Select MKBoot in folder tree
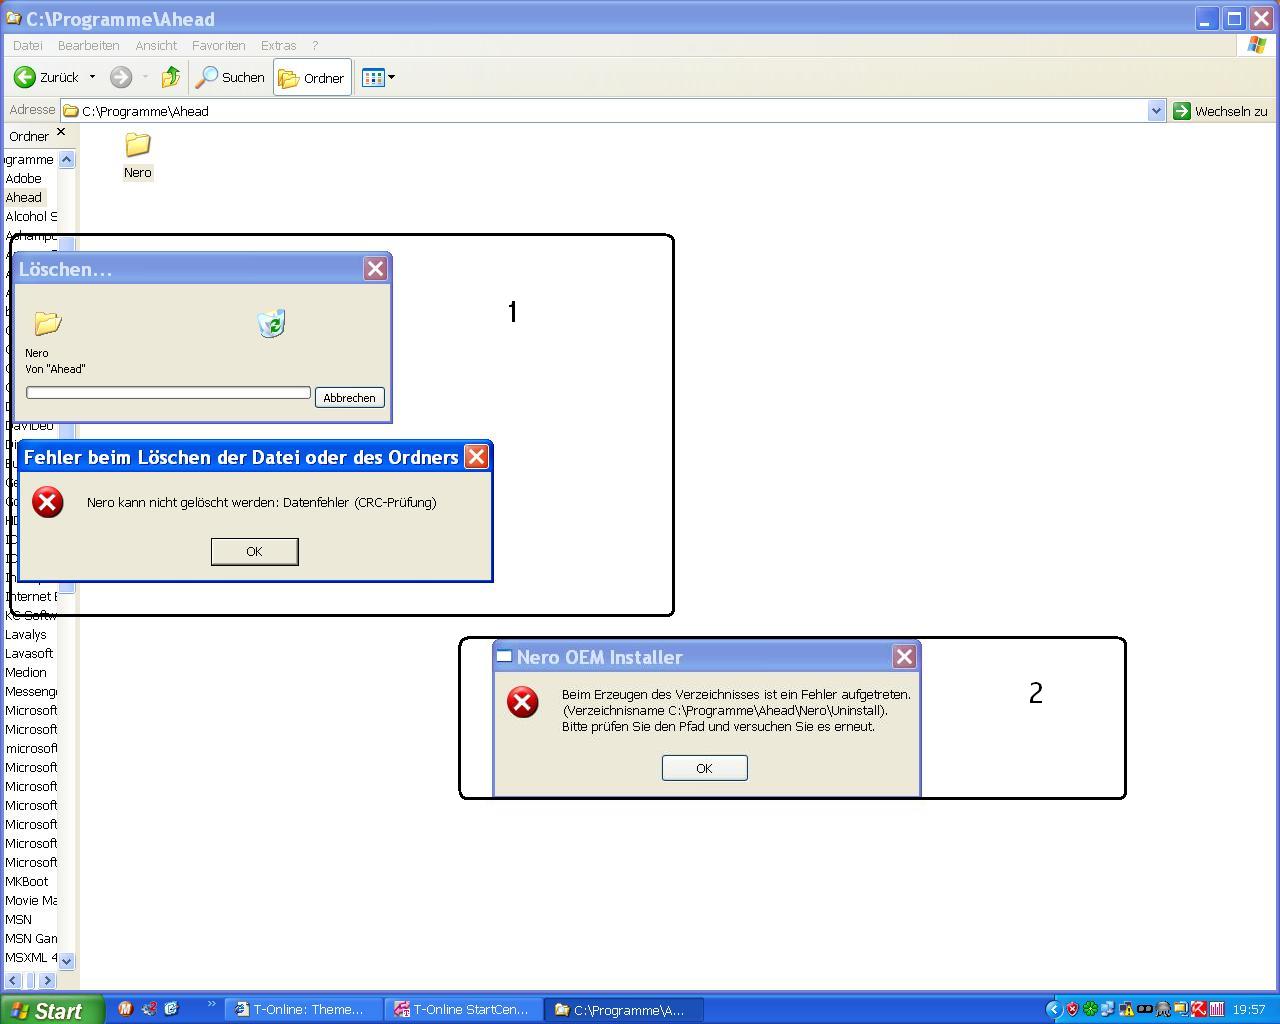The height and width of the screenshot is (1024, 1280). (x=26, y=881)
